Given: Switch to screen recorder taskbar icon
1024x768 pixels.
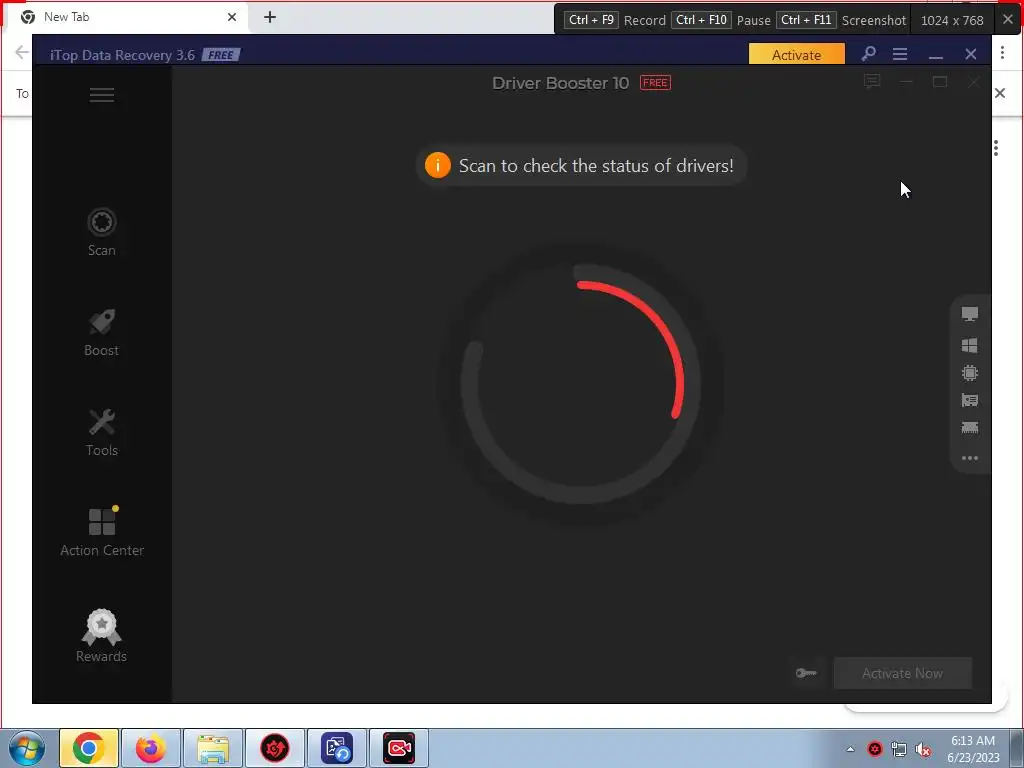Looking at the screenshot, I should coord(399,748).
